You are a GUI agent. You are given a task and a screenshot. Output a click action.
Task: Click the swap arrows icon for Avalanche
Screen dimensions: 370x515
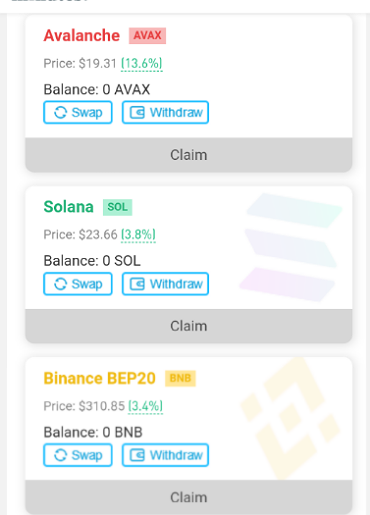coord(60,113)
